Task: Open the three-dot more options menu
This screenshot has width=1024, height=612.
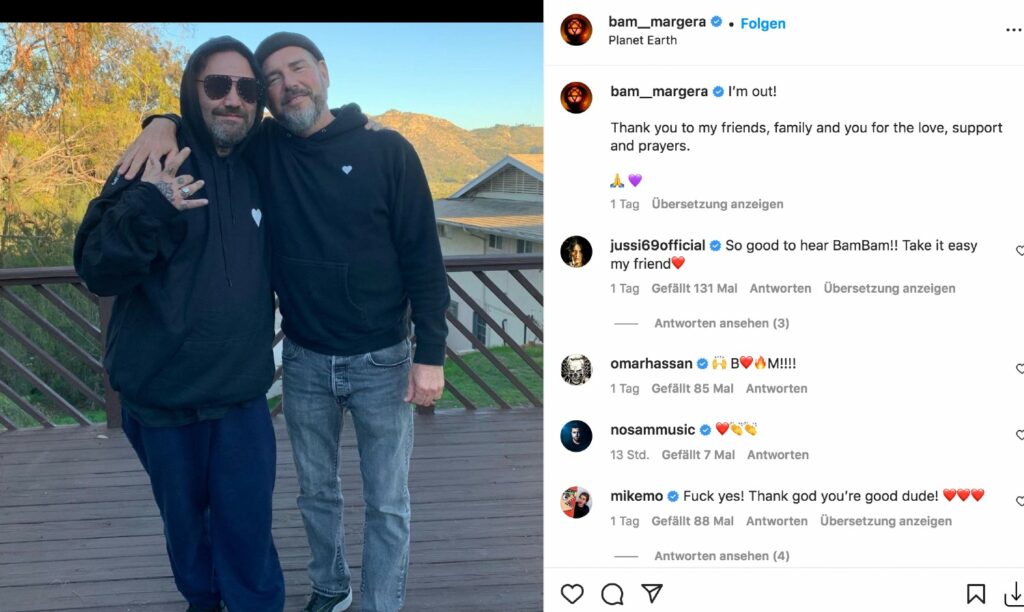Action: point(1013,30)
